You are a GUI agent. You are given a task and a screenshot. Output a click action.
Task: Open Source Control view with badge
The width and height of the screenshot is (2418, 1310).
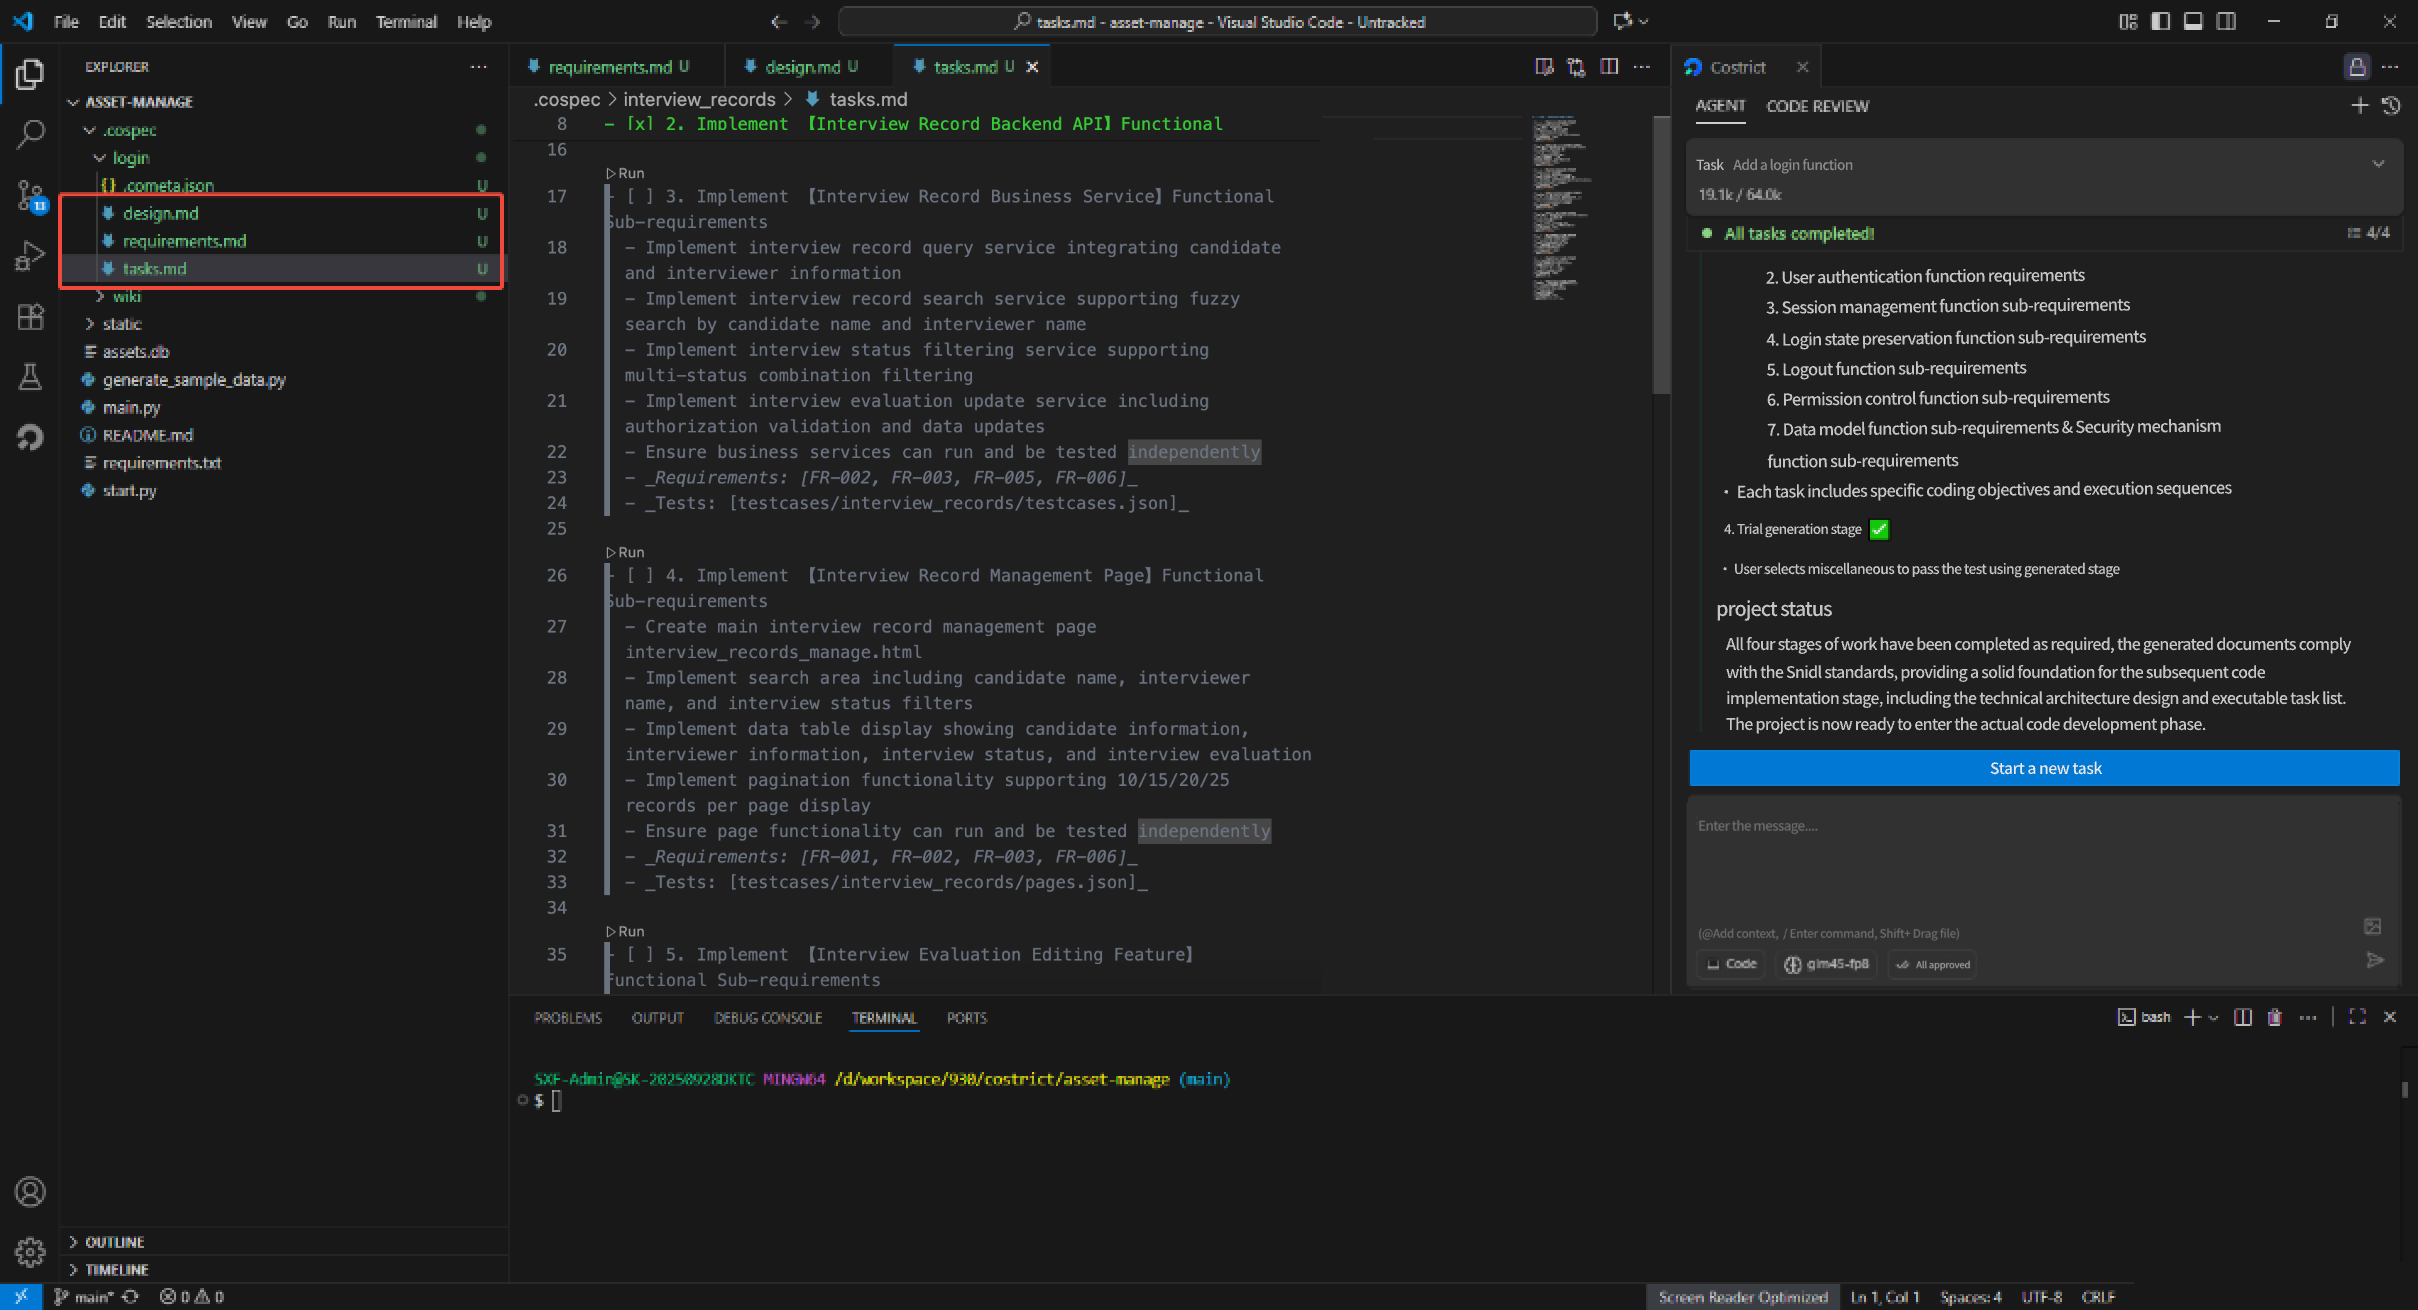coord(30,195)
